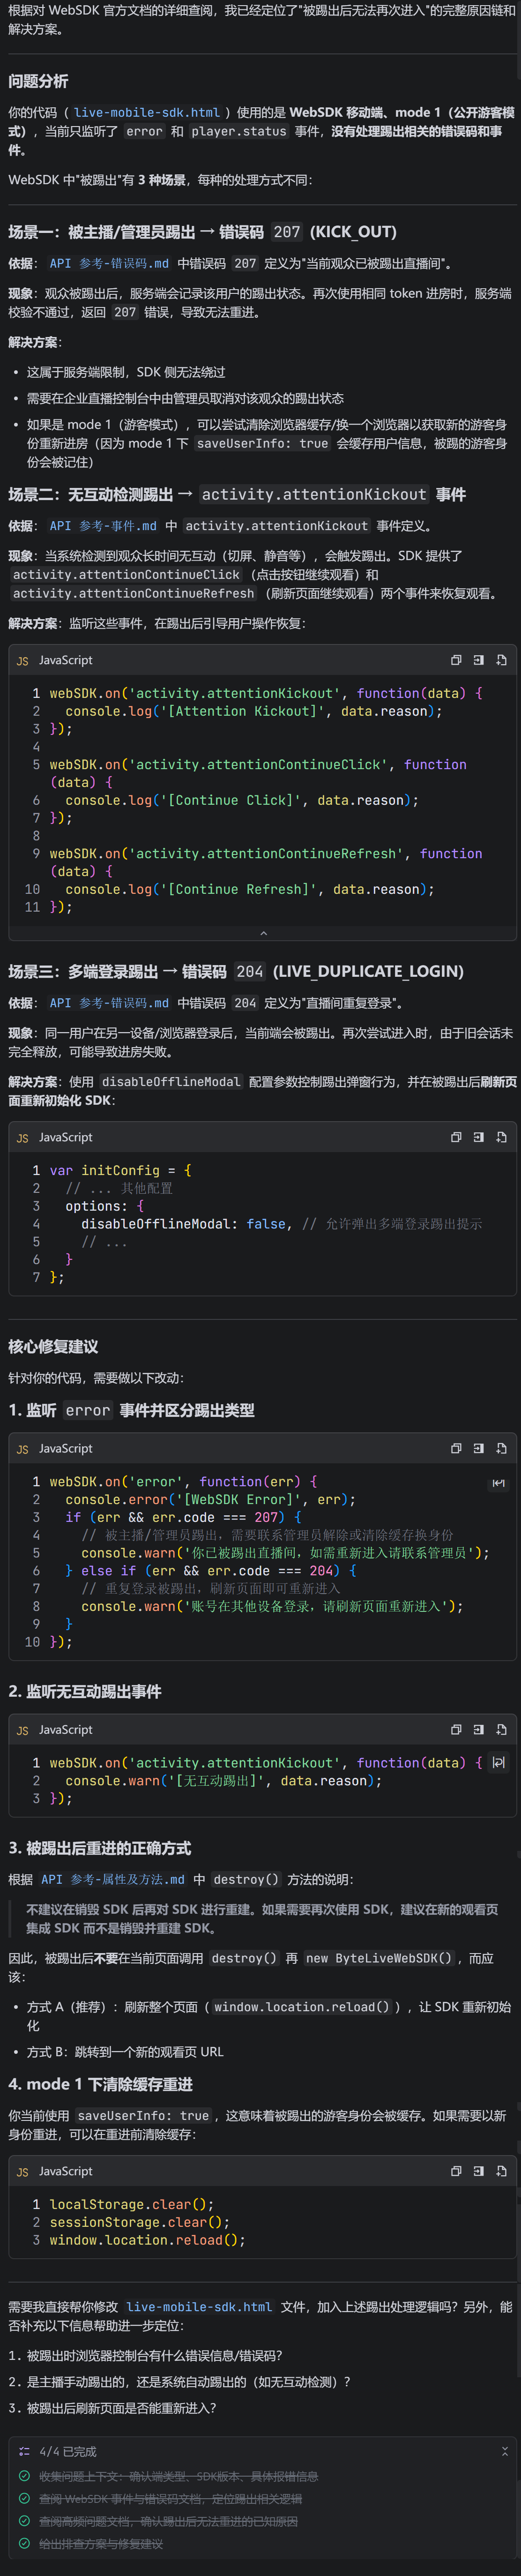
Task: Create new file from error listener code
Action: coord(501,1448)
